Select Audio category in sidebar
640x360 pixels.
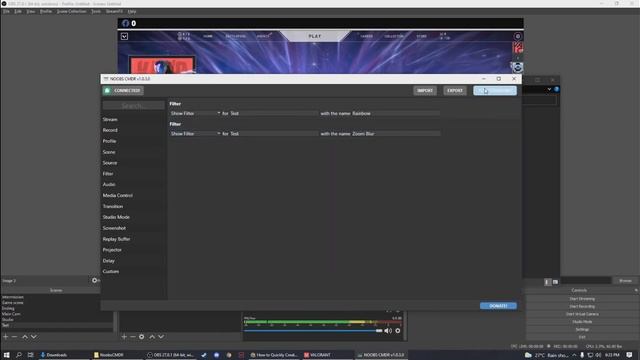(109, 184)
